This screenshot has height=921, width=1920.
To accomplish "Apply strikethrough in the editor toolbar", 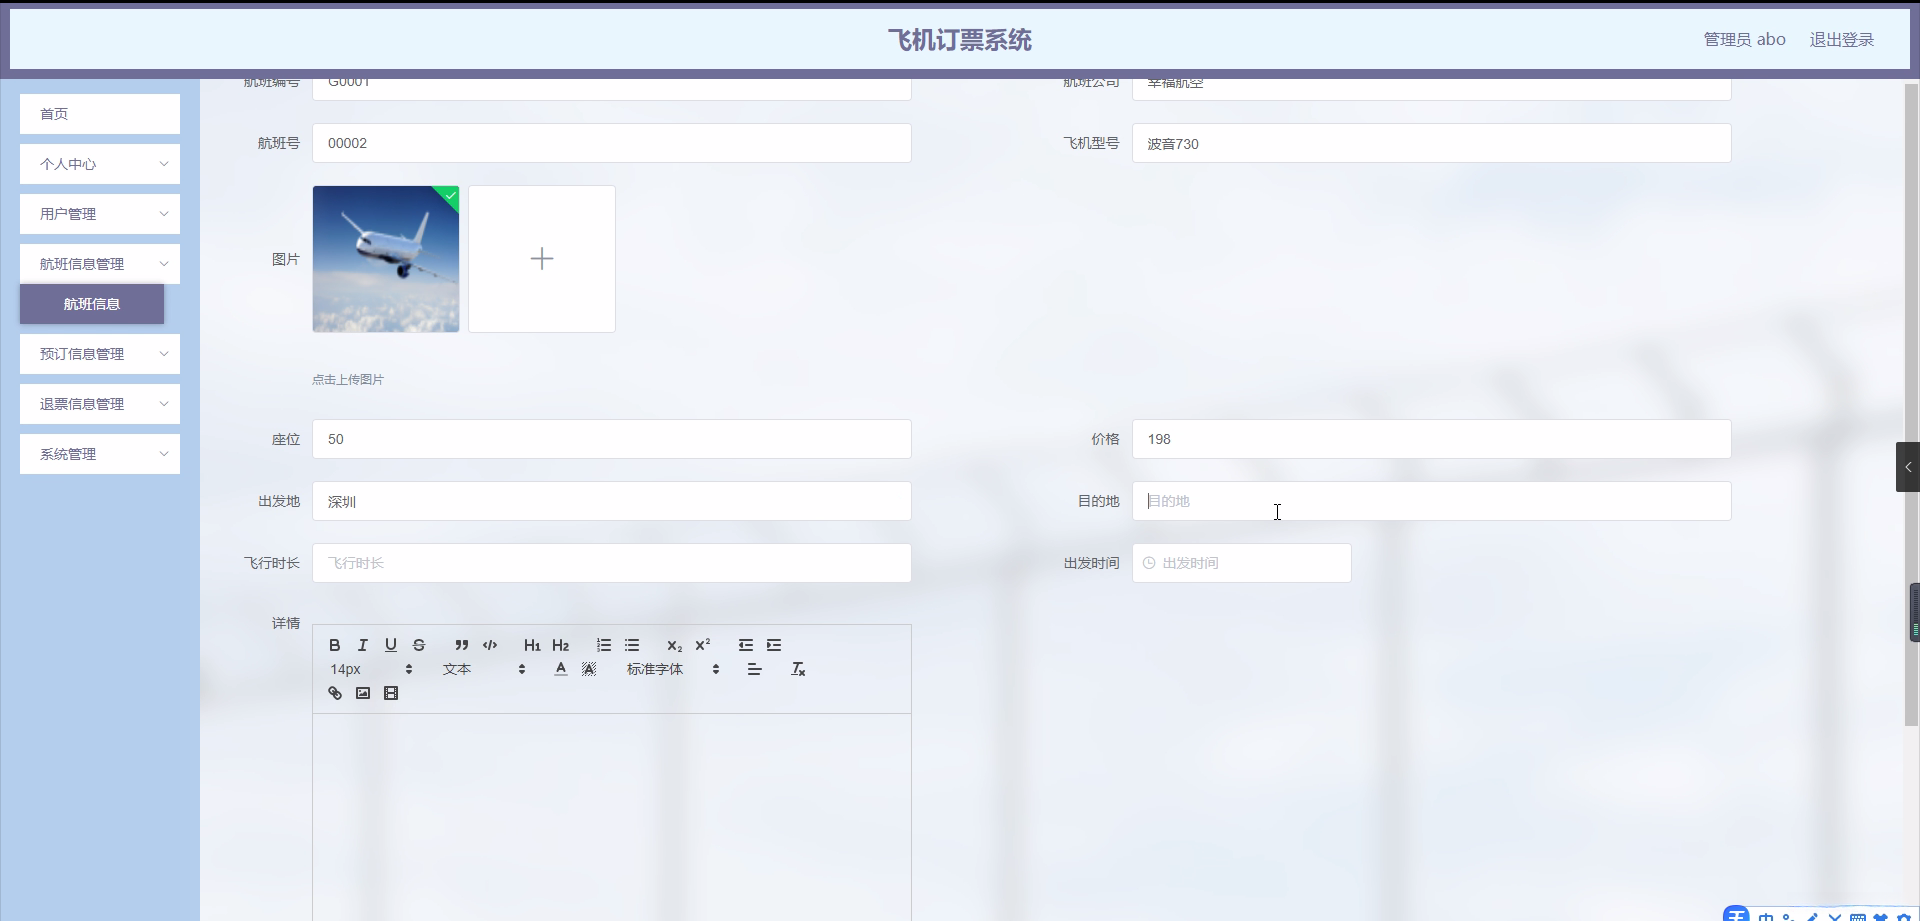I will (419, 645).
